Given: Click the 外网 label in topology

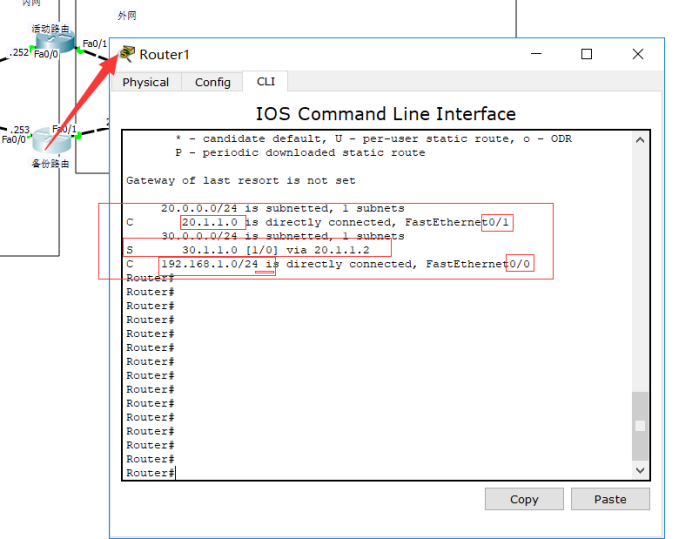Looking at the screenshot, I should 127,15.
